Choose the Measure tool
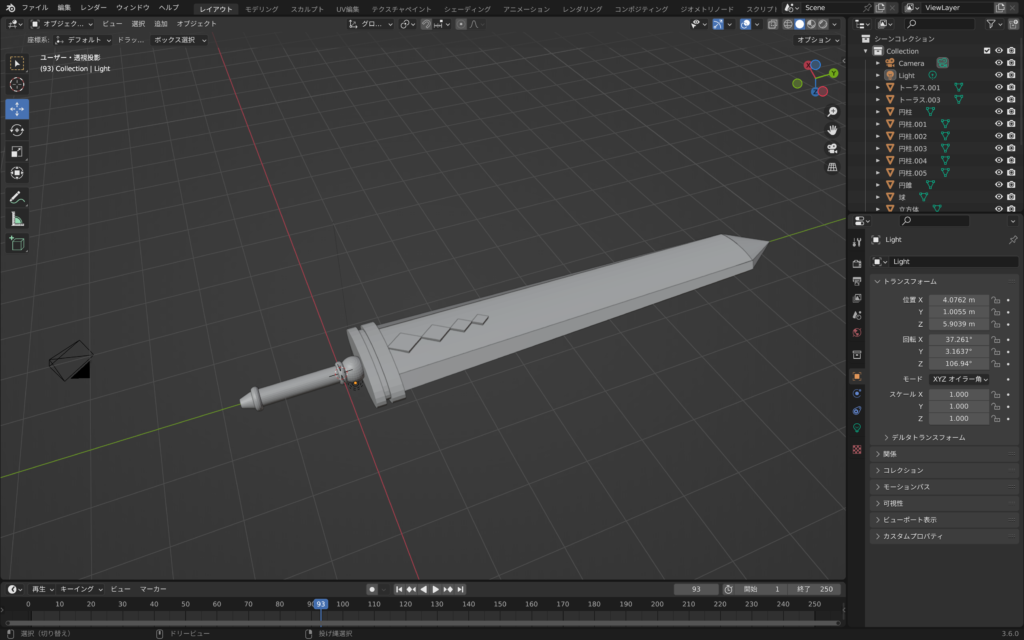Viewport: 1024px width, 640px height. (x=17, y=219)
